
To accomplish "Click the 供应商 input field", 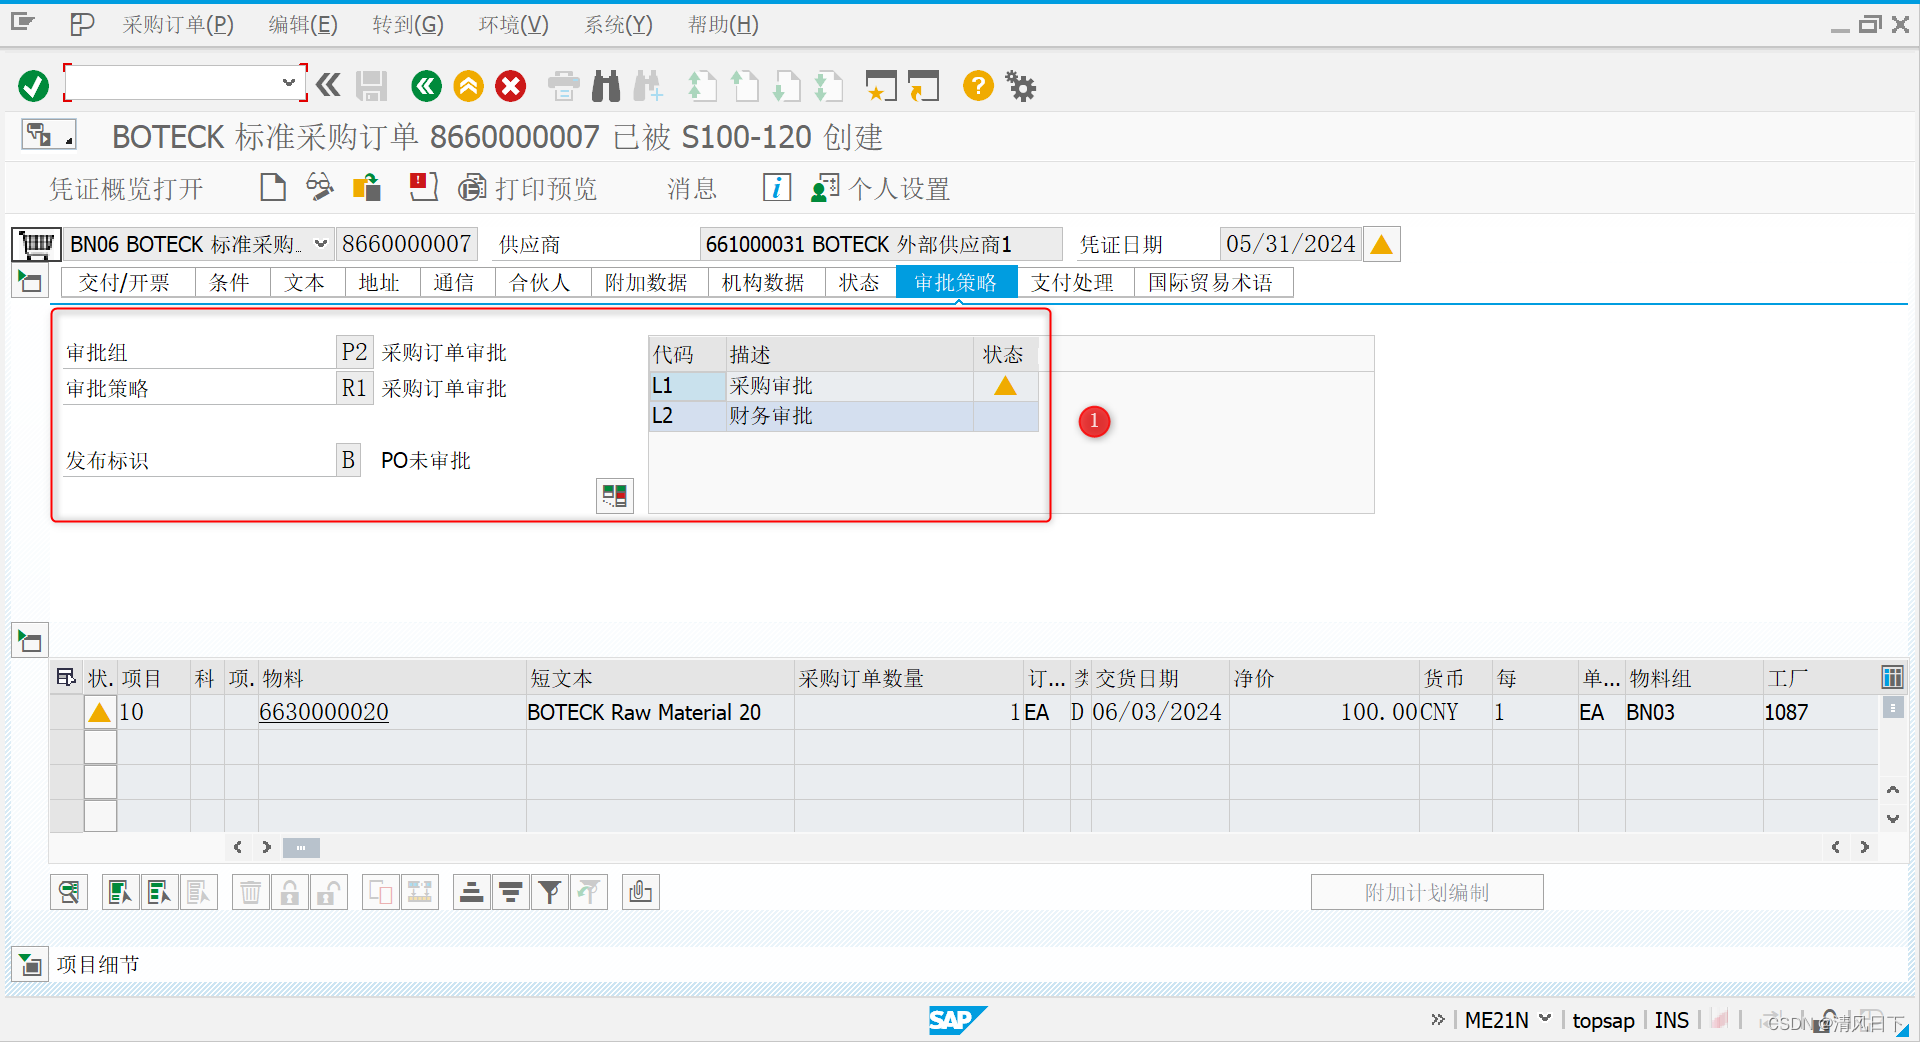I will (880, 244).
